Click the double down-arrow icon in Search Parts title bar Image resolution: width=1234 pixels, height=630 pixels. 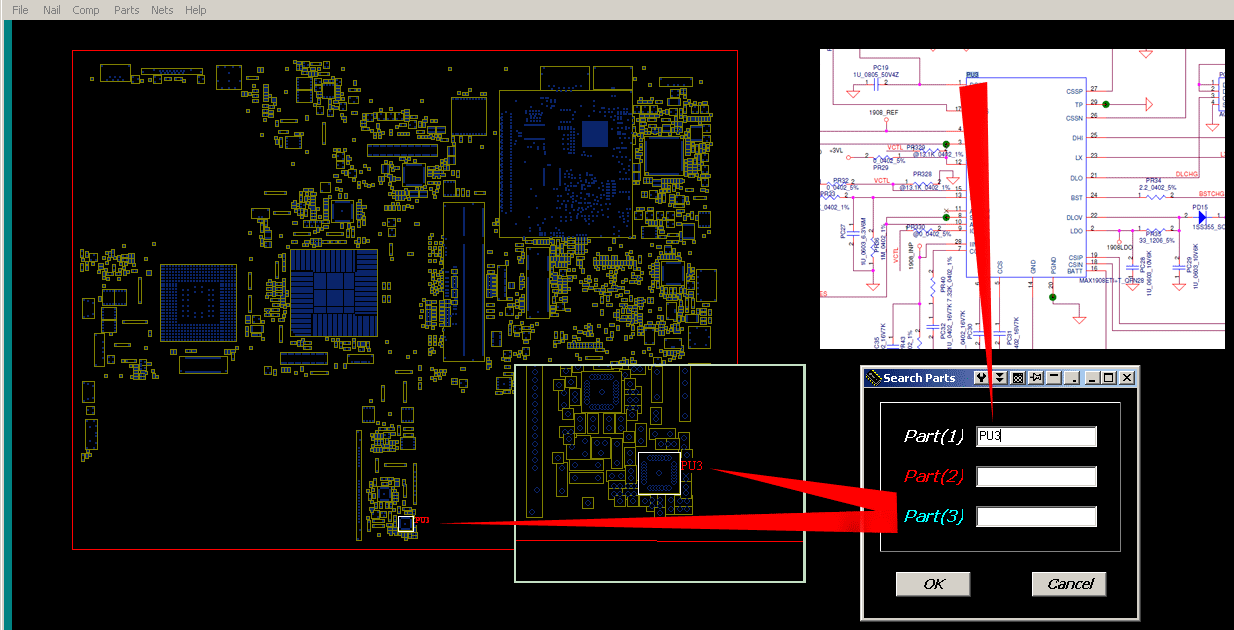[999, 378]
